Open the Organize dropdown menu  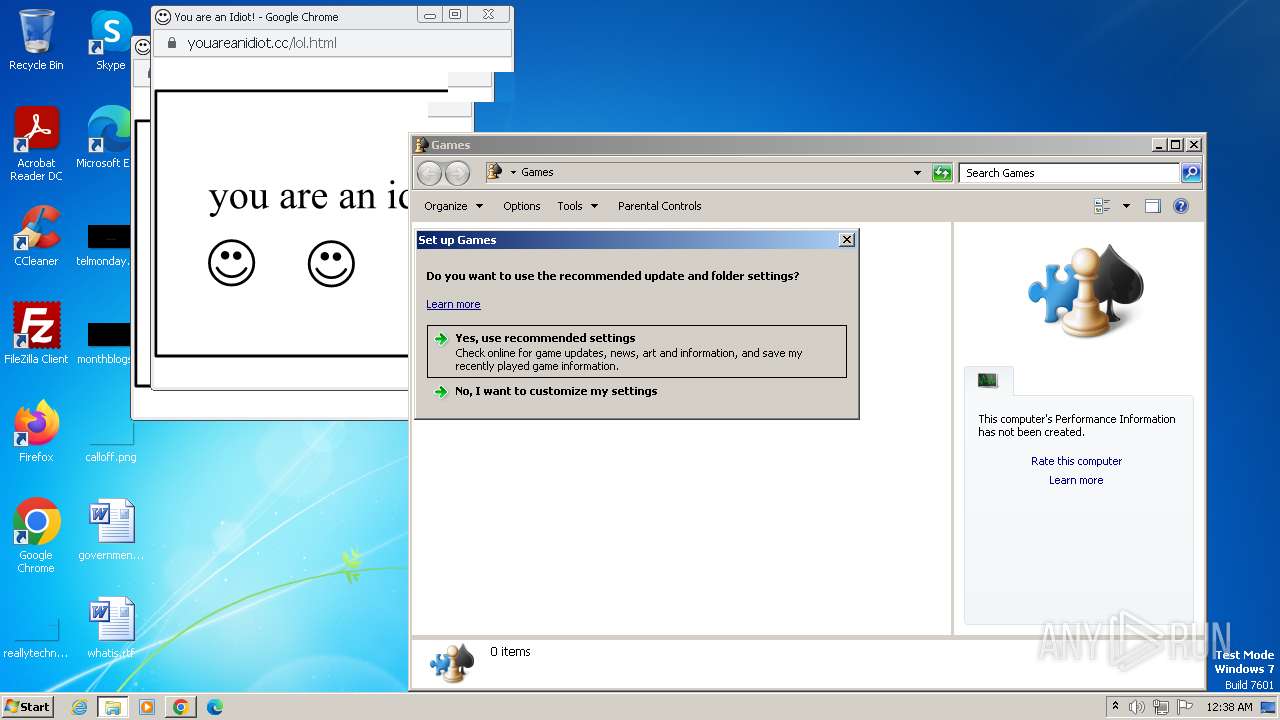point(453,206)
